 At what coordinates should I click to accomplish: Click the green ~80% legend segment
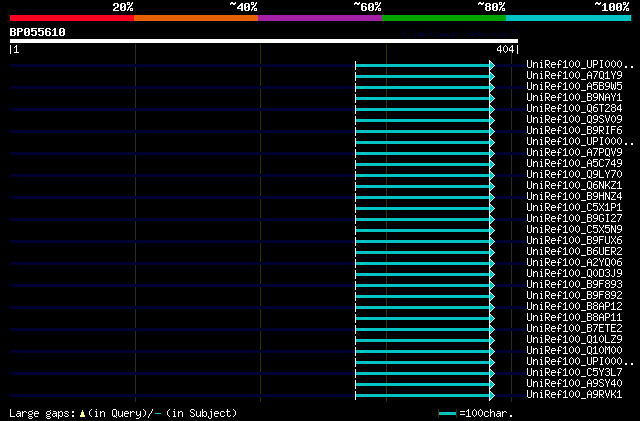click(444, 18)
